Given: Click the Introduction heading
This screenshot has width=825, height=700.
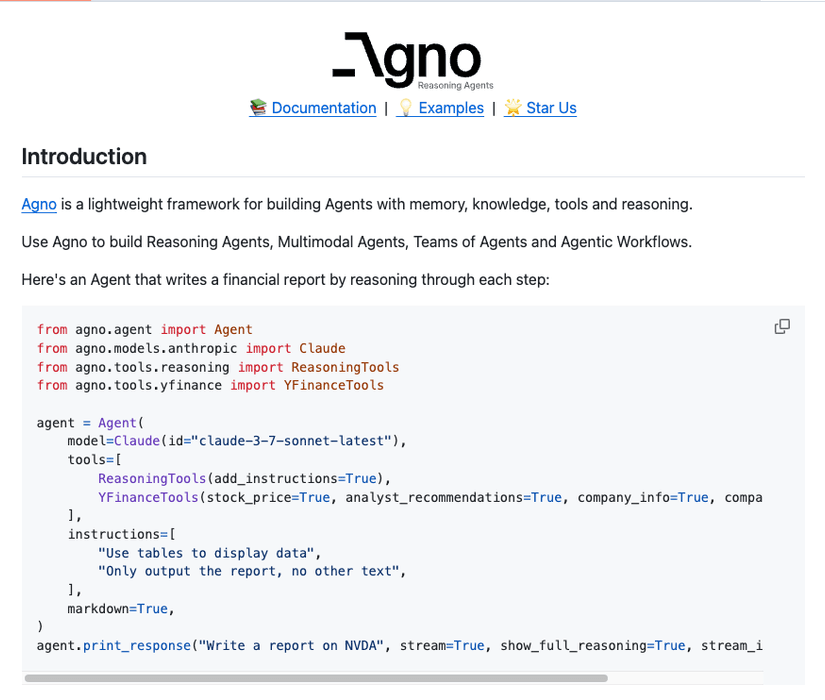Looking at the screenshot, I should (x=84, y=157).
